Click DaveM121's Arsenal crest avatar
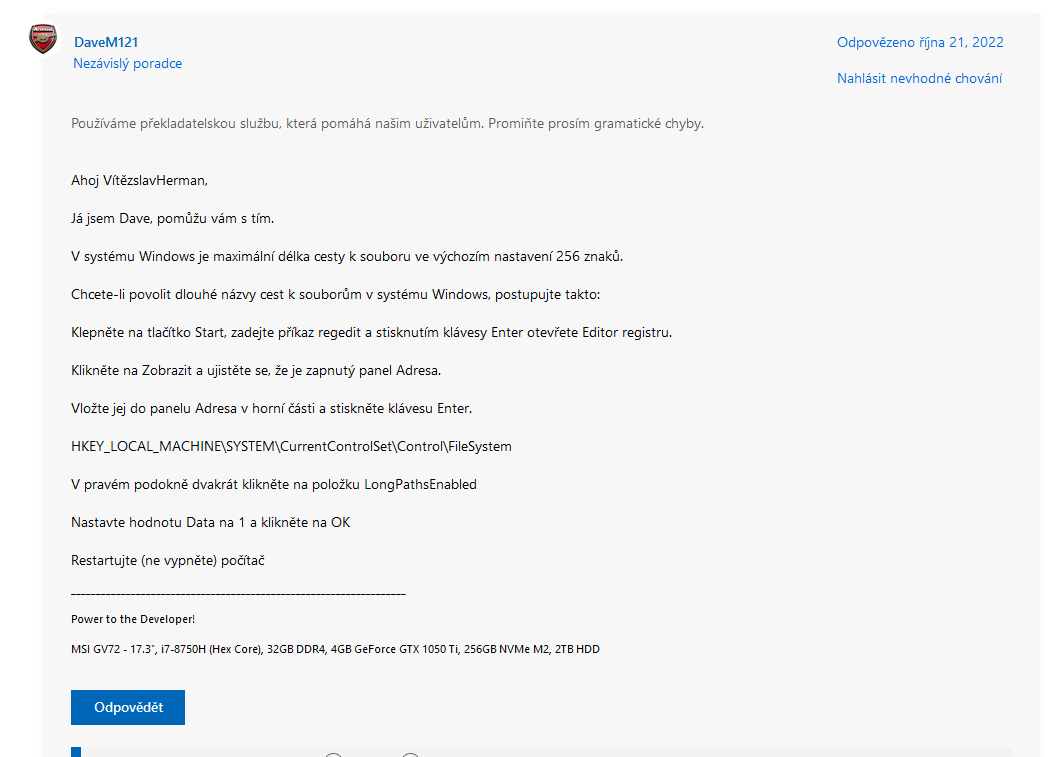The image size is (1051, 757). click(44, 40)
